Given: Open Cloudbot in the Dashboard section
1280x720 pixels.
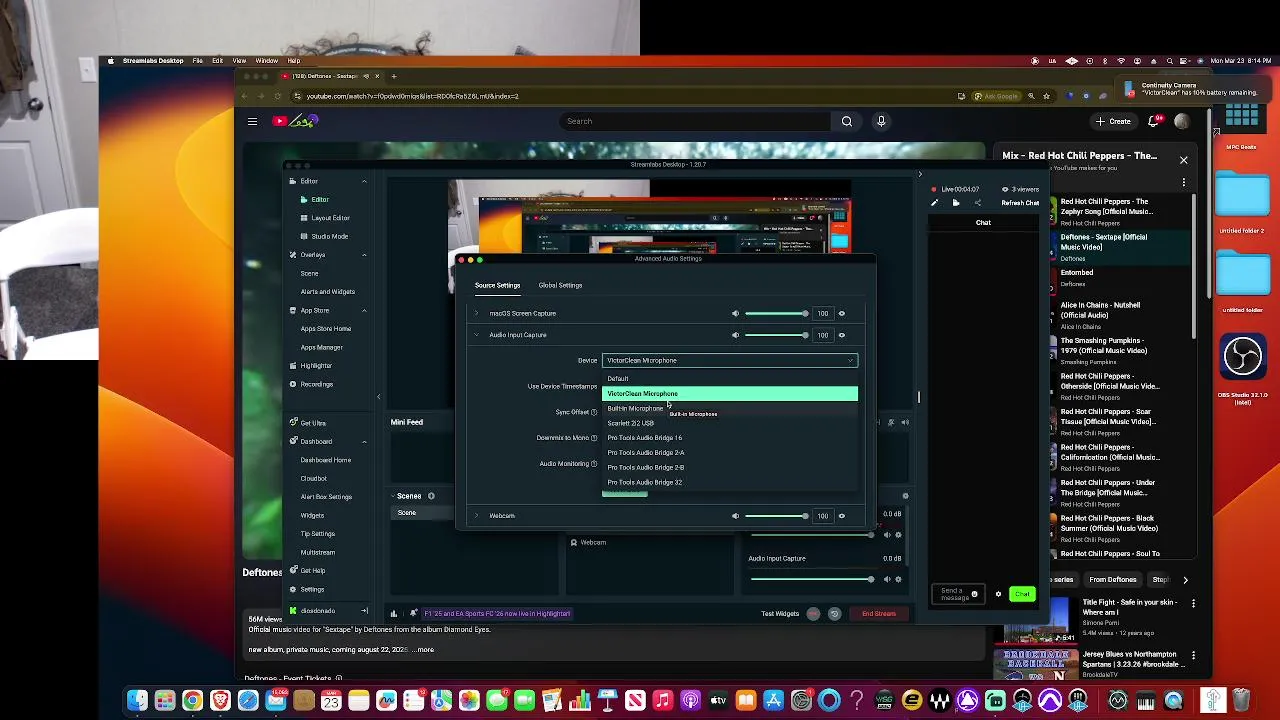Looking at the screenshot, I should [314, 478].
